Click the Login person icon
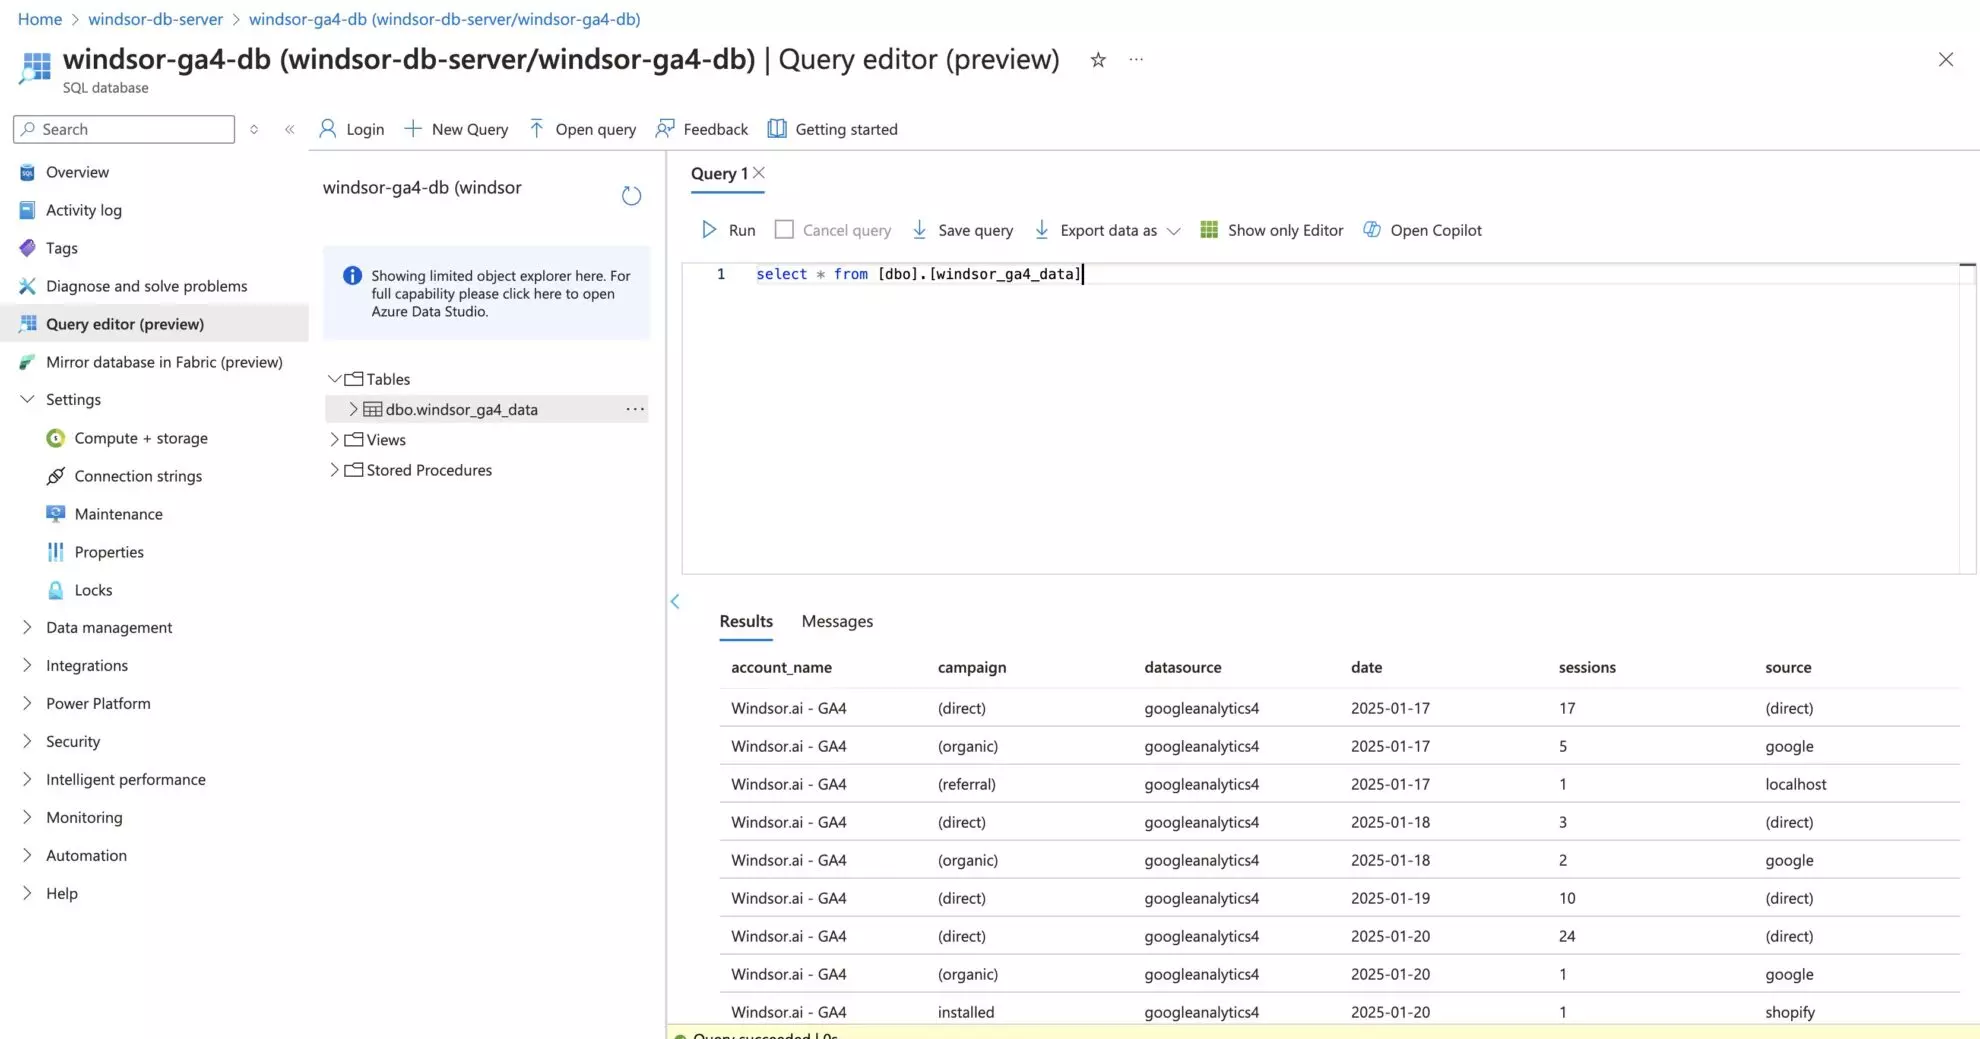 point(327,129)
